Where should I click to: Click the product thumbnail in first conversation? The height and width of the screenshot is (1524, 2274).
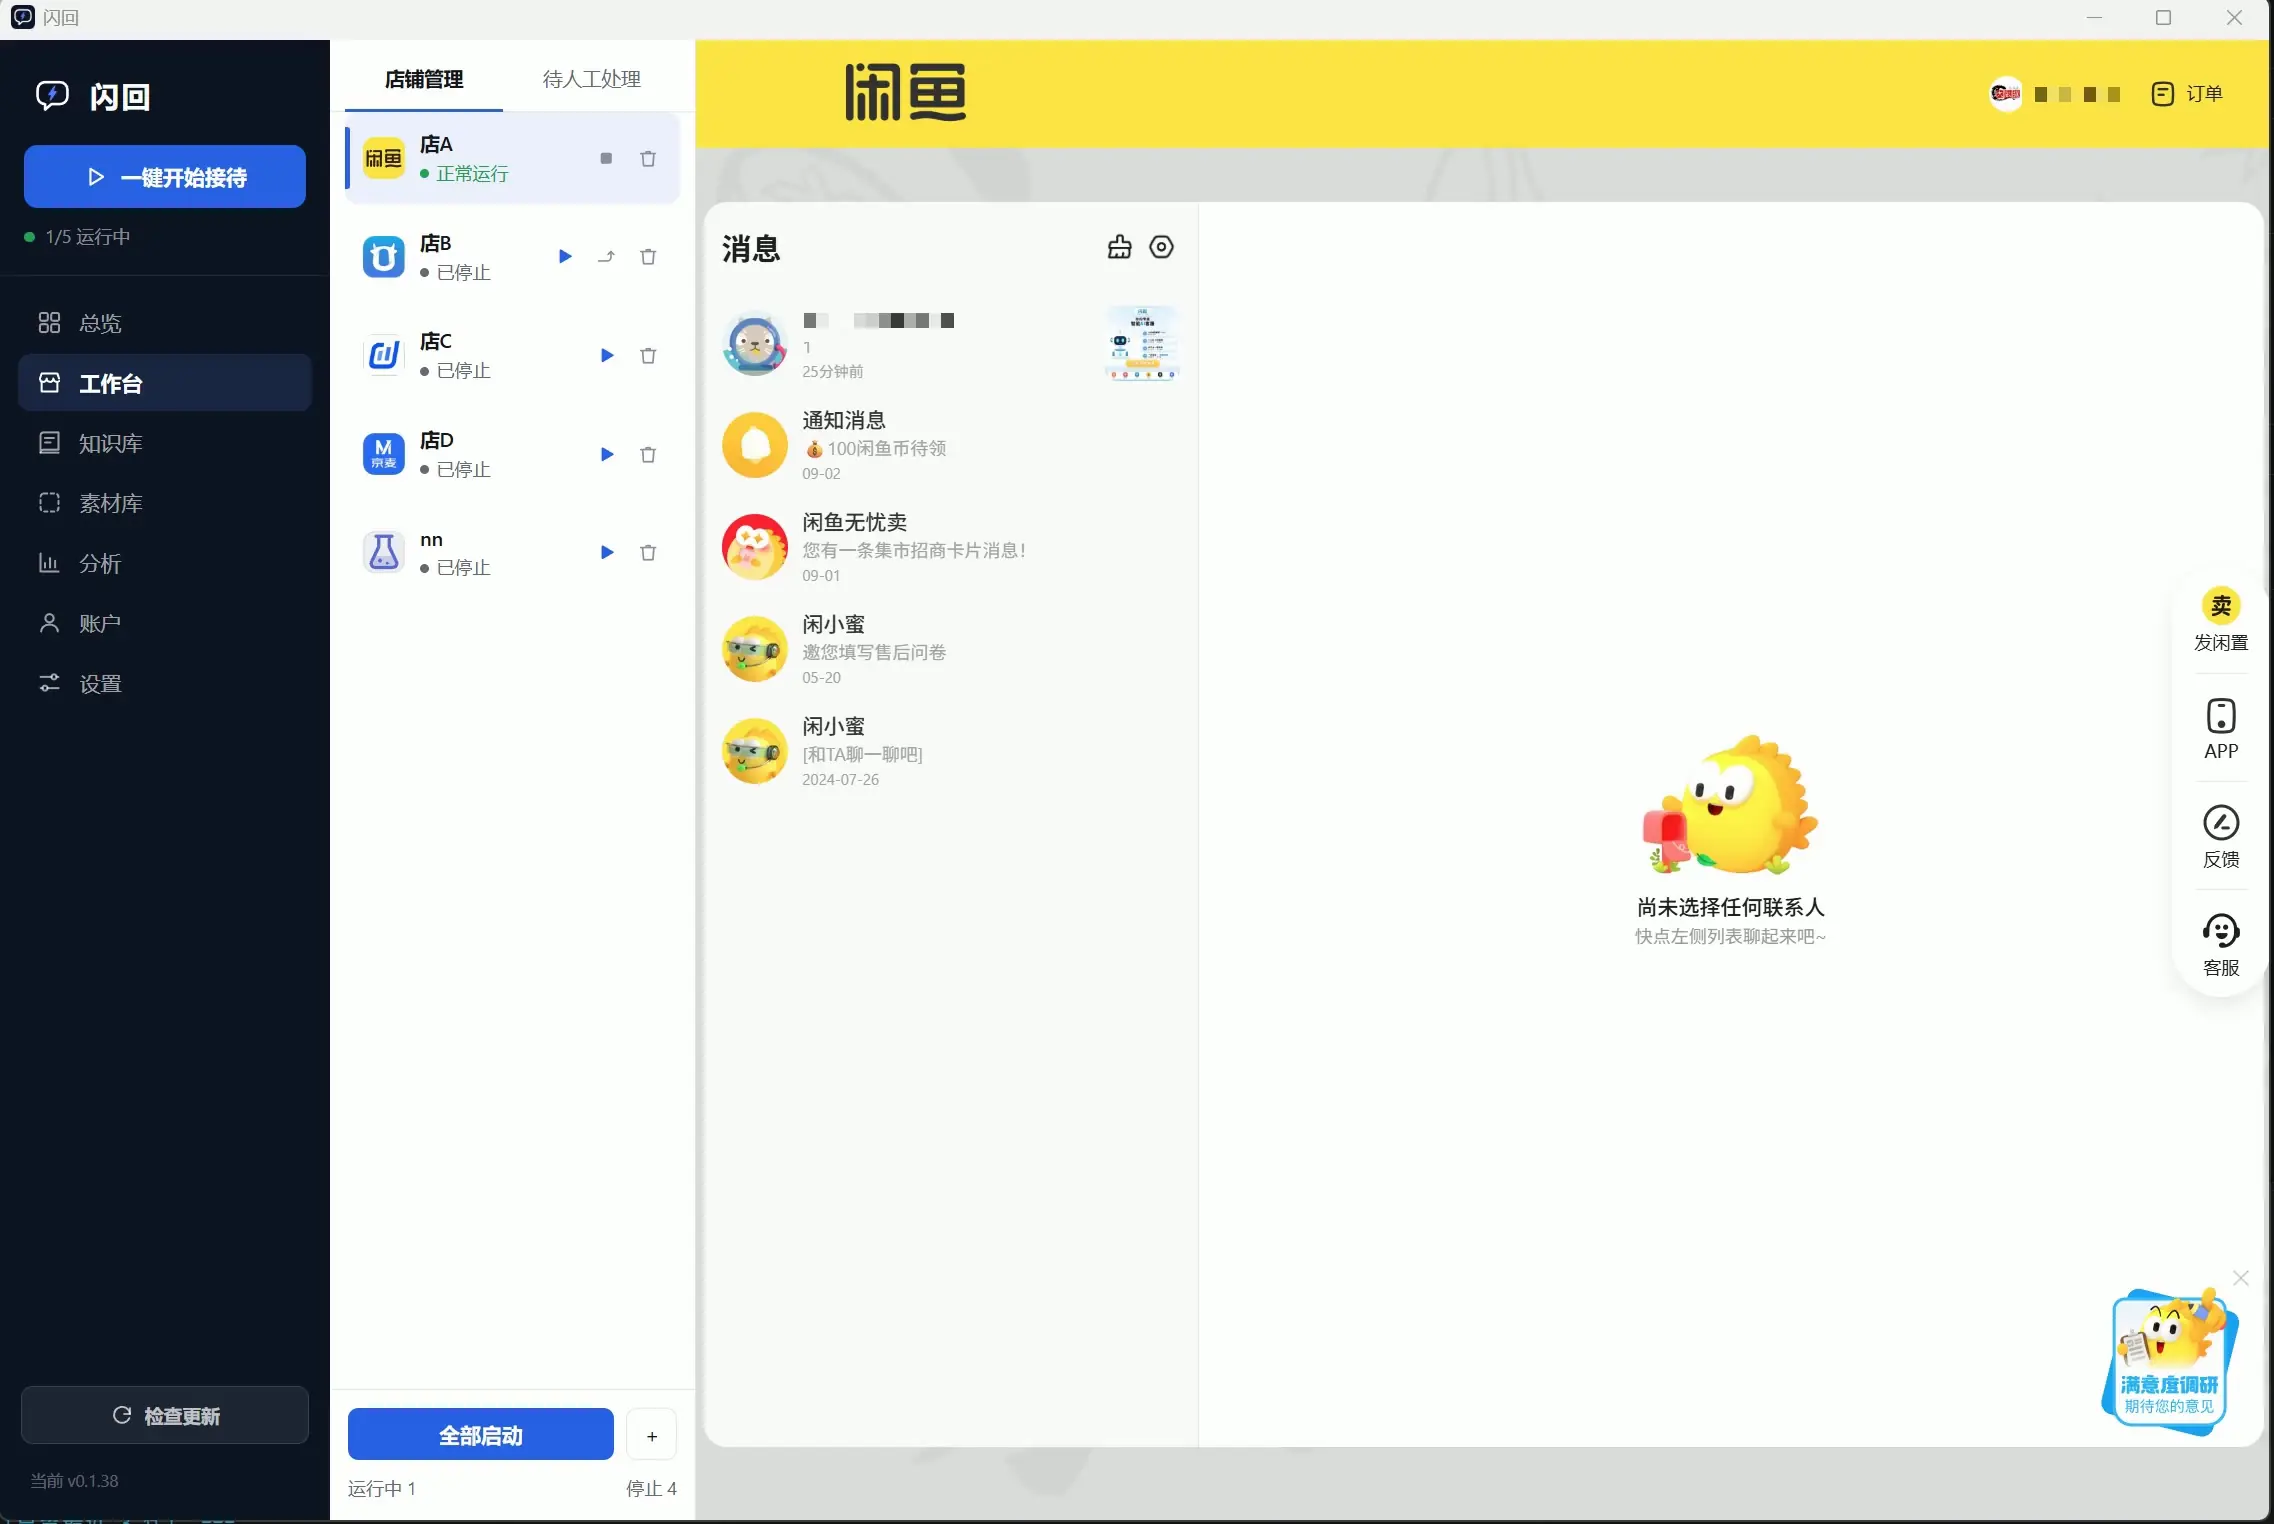tap(1142, 344)
